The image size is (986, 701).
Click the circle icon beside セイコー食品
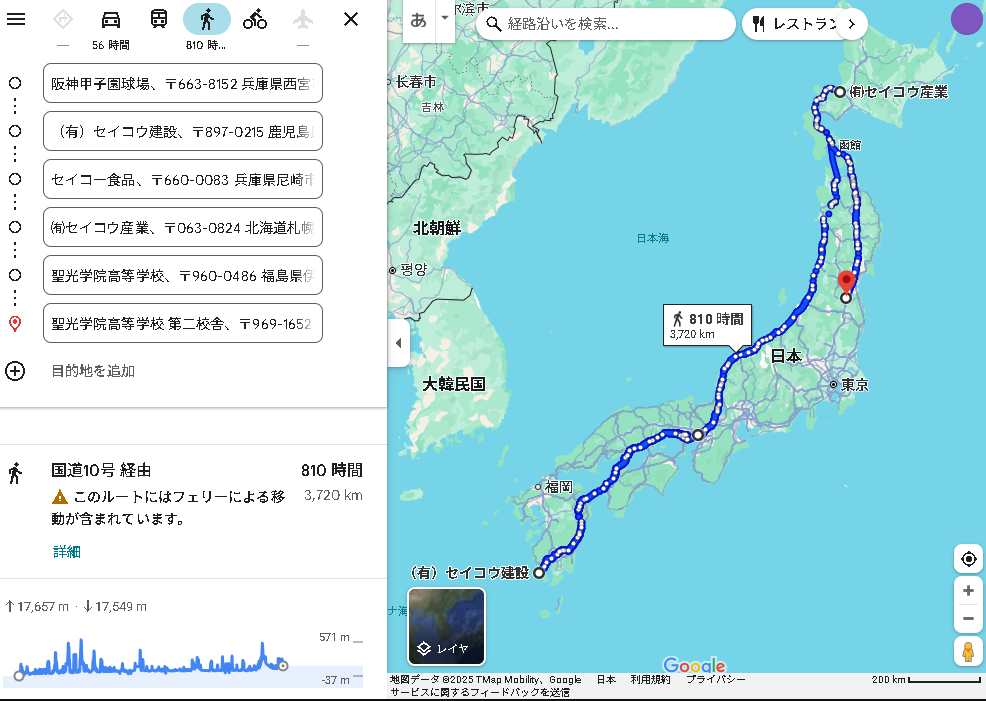(15, 179)
